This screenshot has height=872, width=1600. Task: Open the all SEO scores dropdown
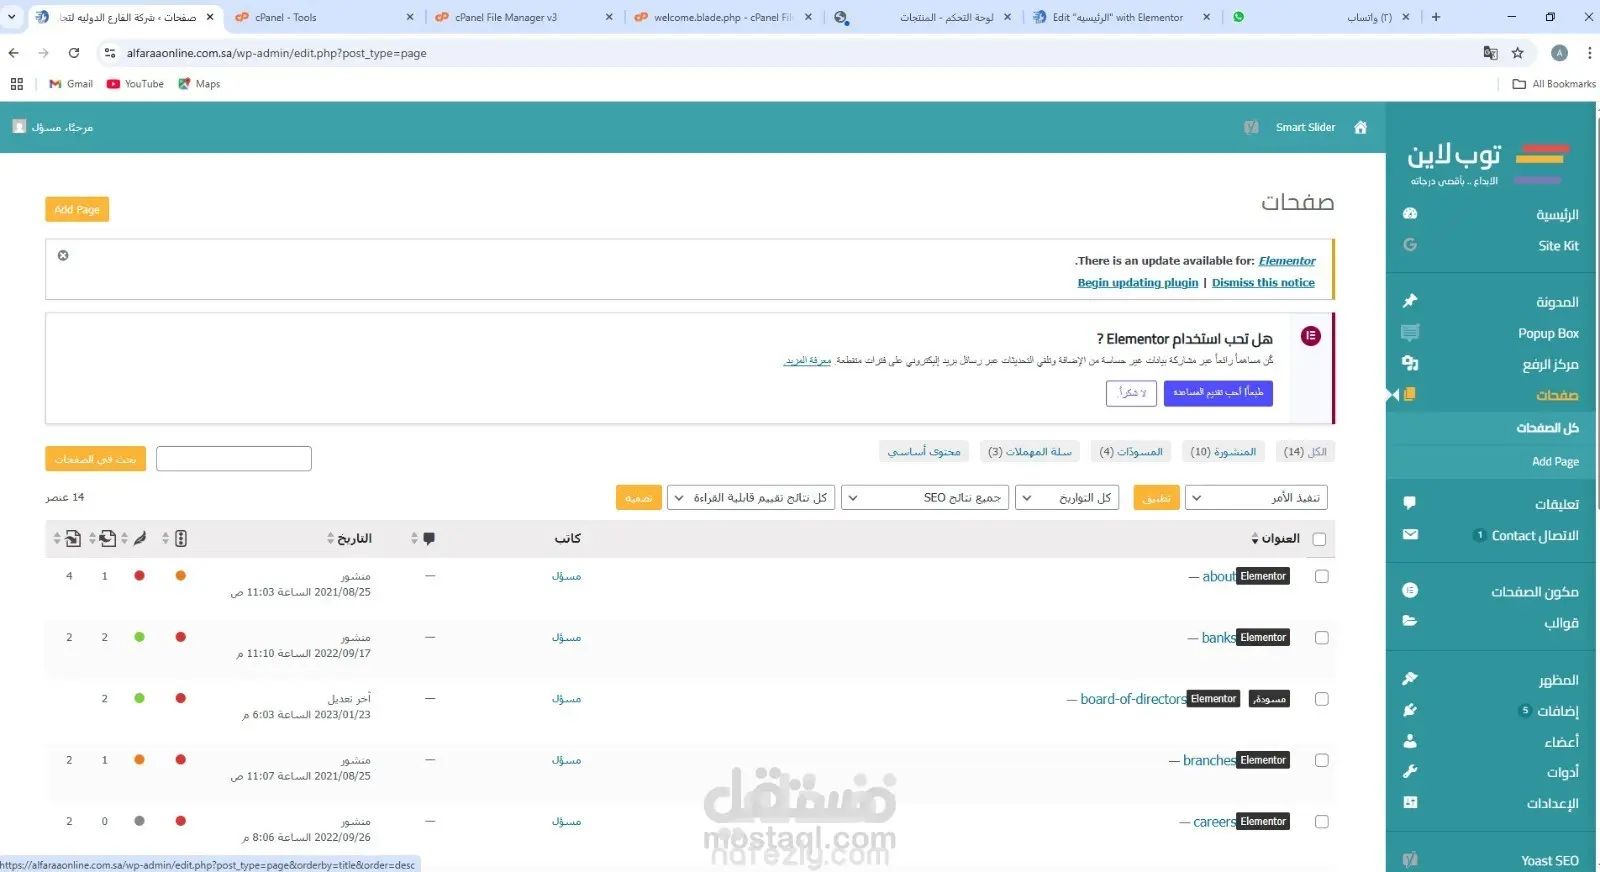pyautogui.click(x=925, y=498)
